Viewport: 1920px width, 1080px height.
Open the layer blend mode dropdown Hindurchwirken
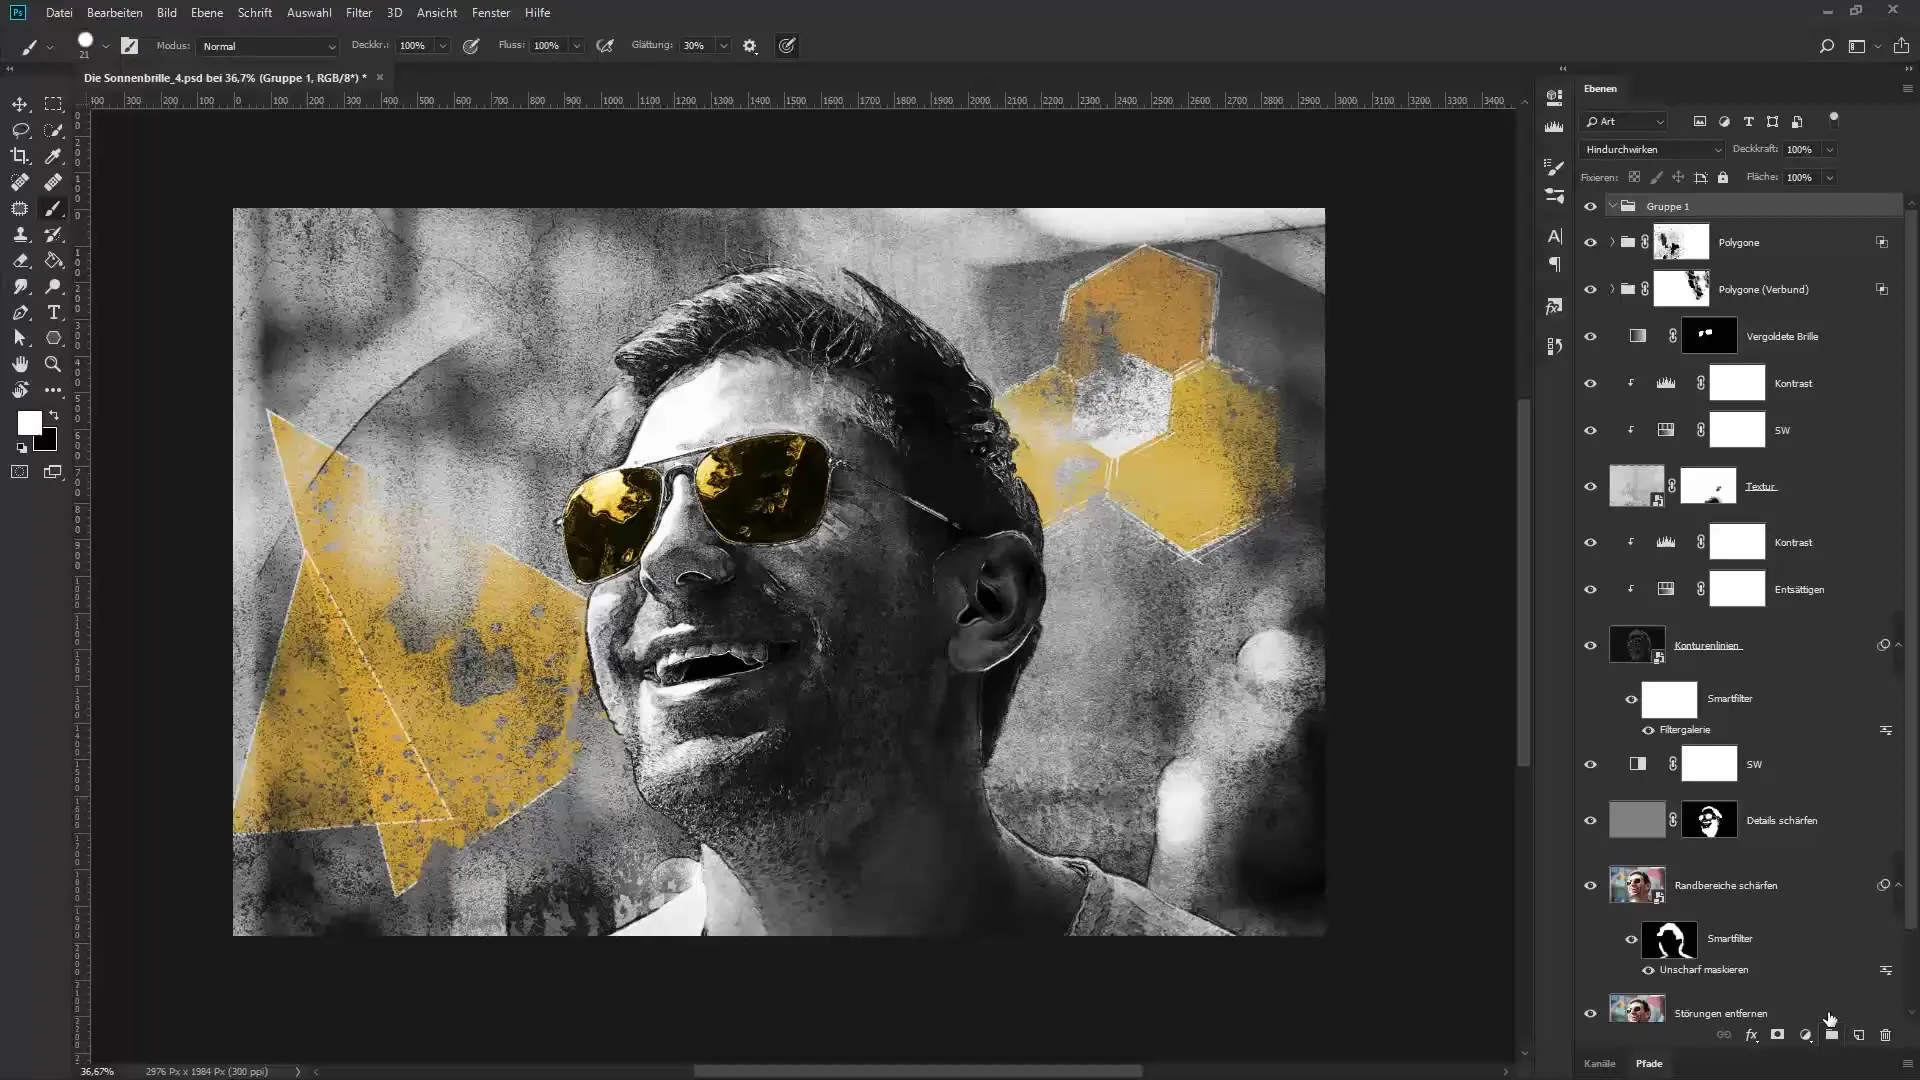pos(1652,150)
